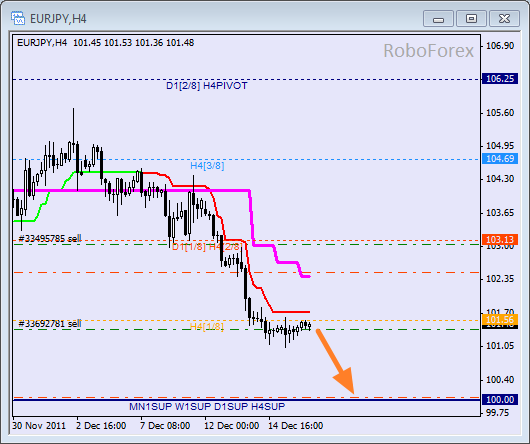Screen dimensions: 530x444
Task: Click the 101.56 orange price tag
Action: point(500,319)
